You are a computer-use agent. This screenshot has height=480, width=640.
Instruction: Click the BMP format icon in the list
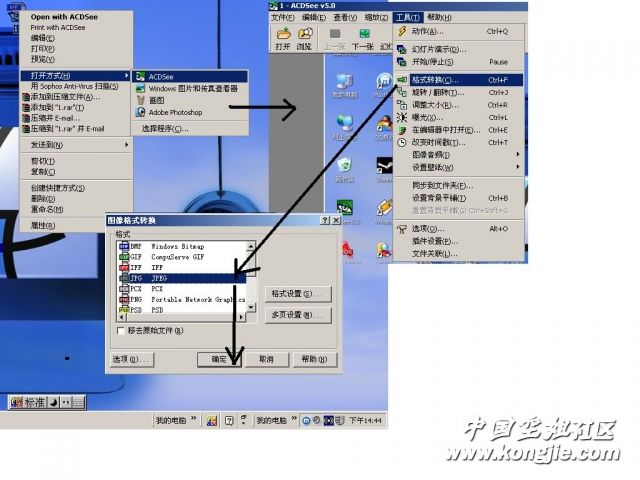click(124, 246)
